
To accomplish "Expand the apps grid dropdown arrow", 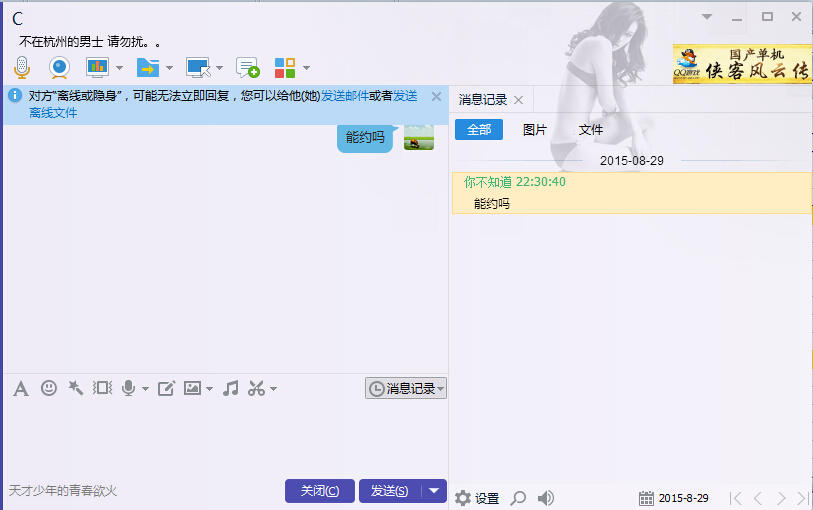I will pyautogui.click(x=306, y=68).
